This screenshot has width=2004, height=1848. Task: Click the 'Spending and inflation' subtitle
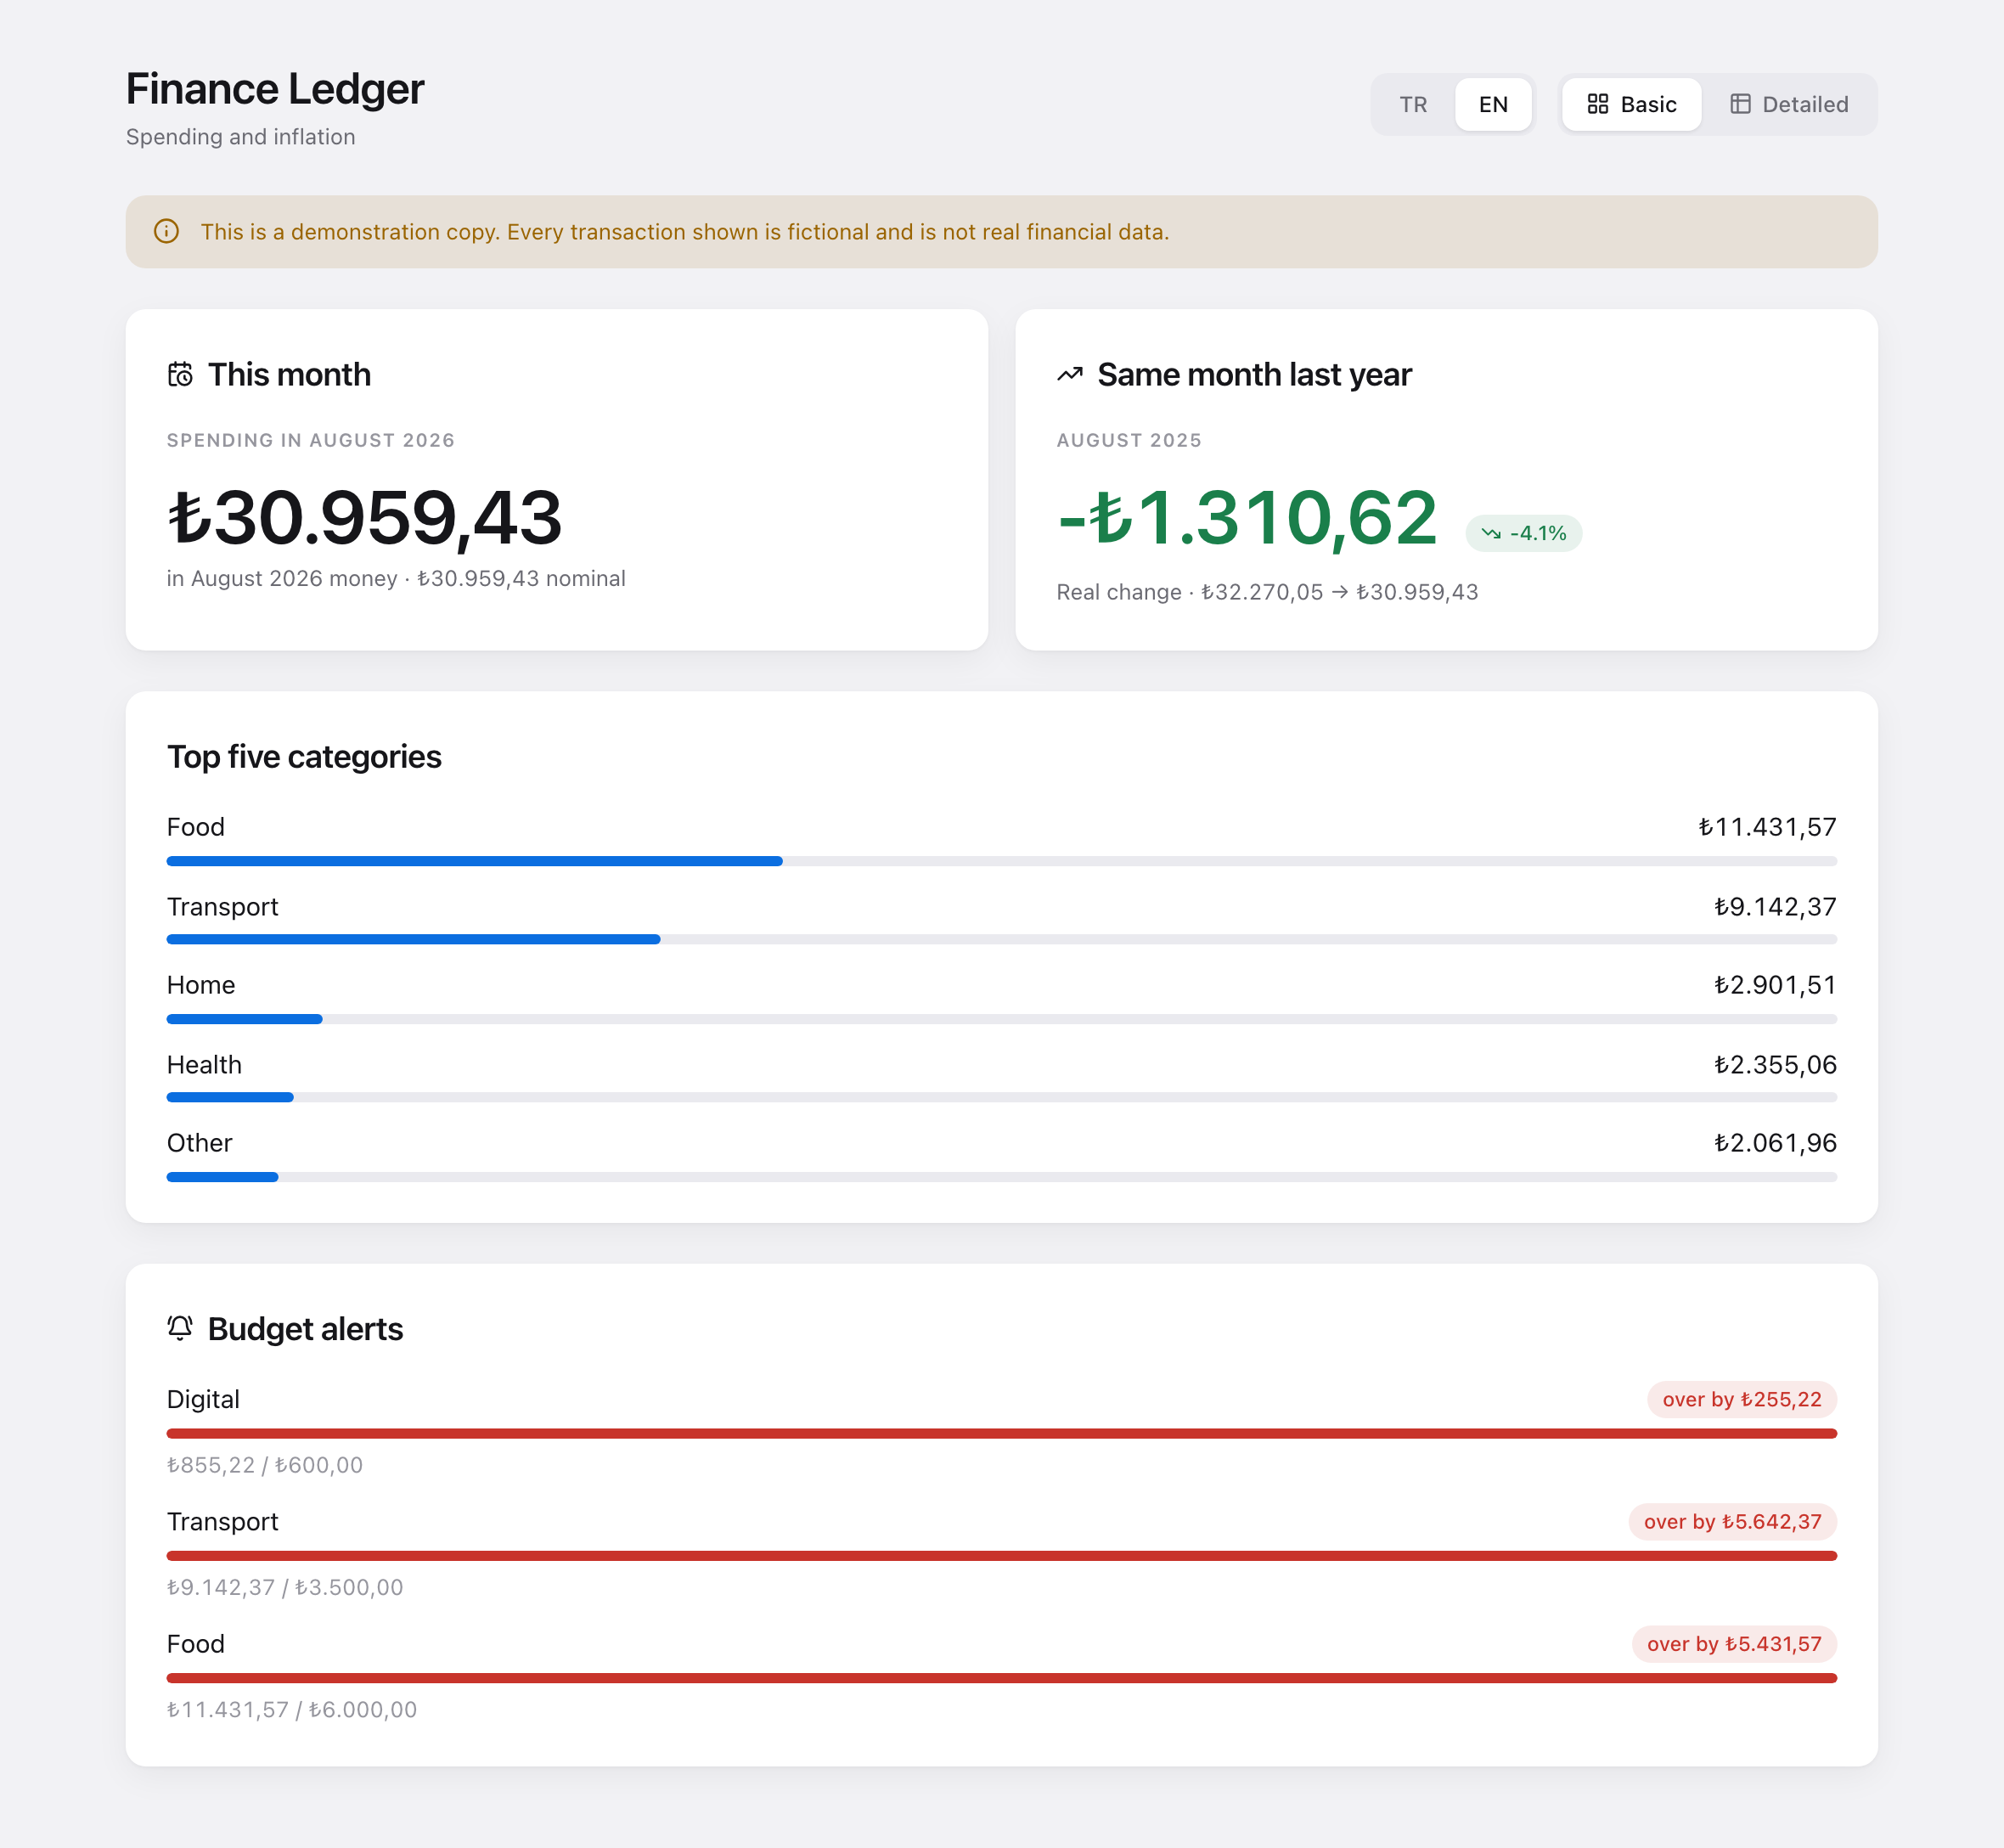240,137
